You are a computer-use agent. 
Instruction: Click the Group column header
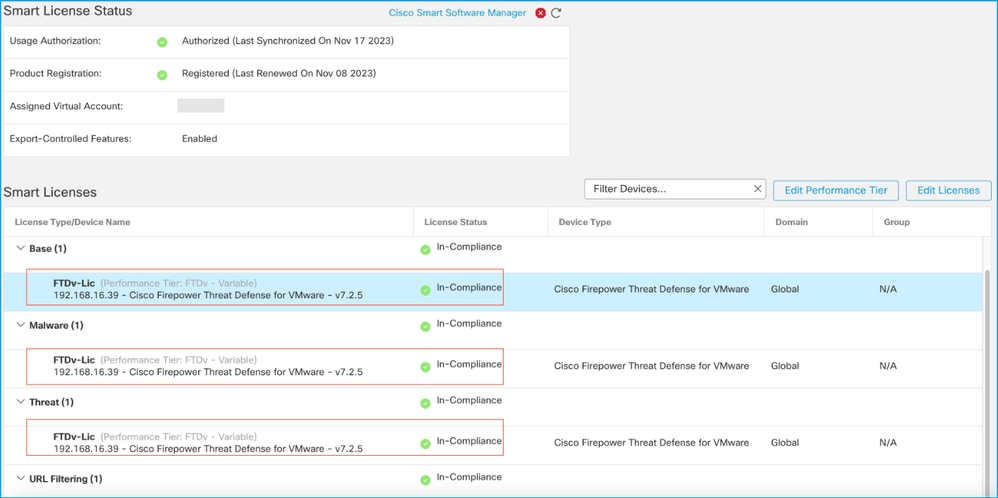(x=897, y=222)
